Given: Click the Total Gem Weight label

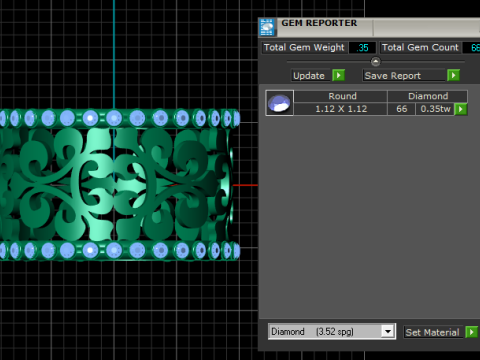Looking at the screenshot, I should [304, 48].
